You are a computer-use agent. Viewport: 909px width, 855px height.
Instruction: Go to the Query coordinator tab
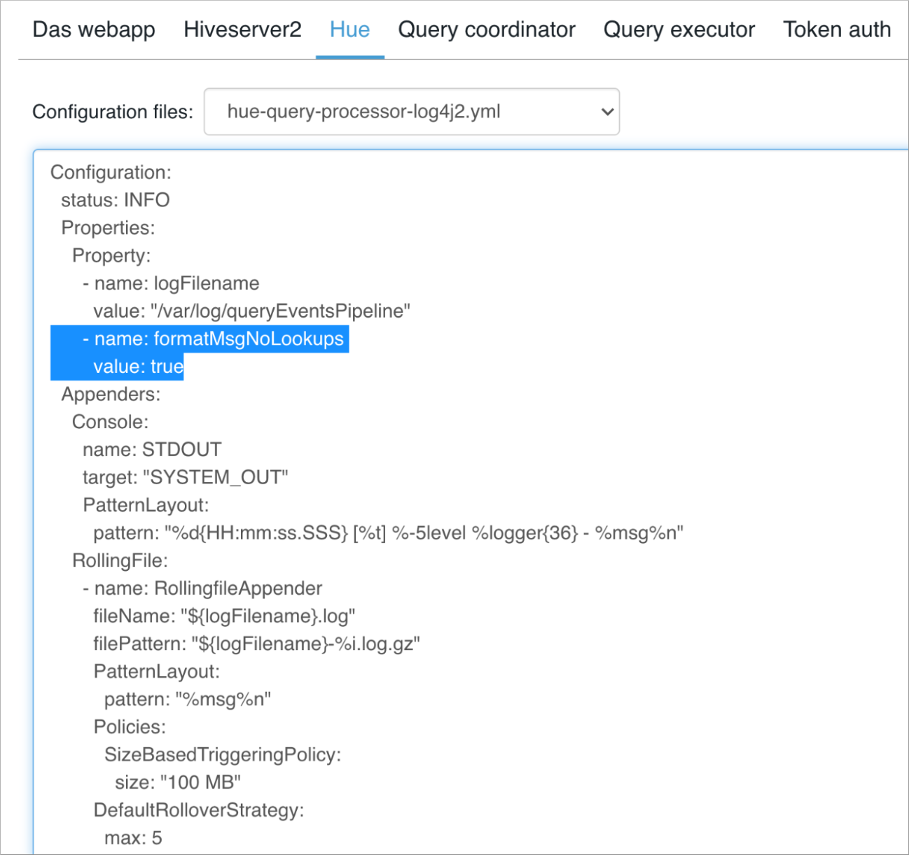pyautogui.click(x=486, y=30)
